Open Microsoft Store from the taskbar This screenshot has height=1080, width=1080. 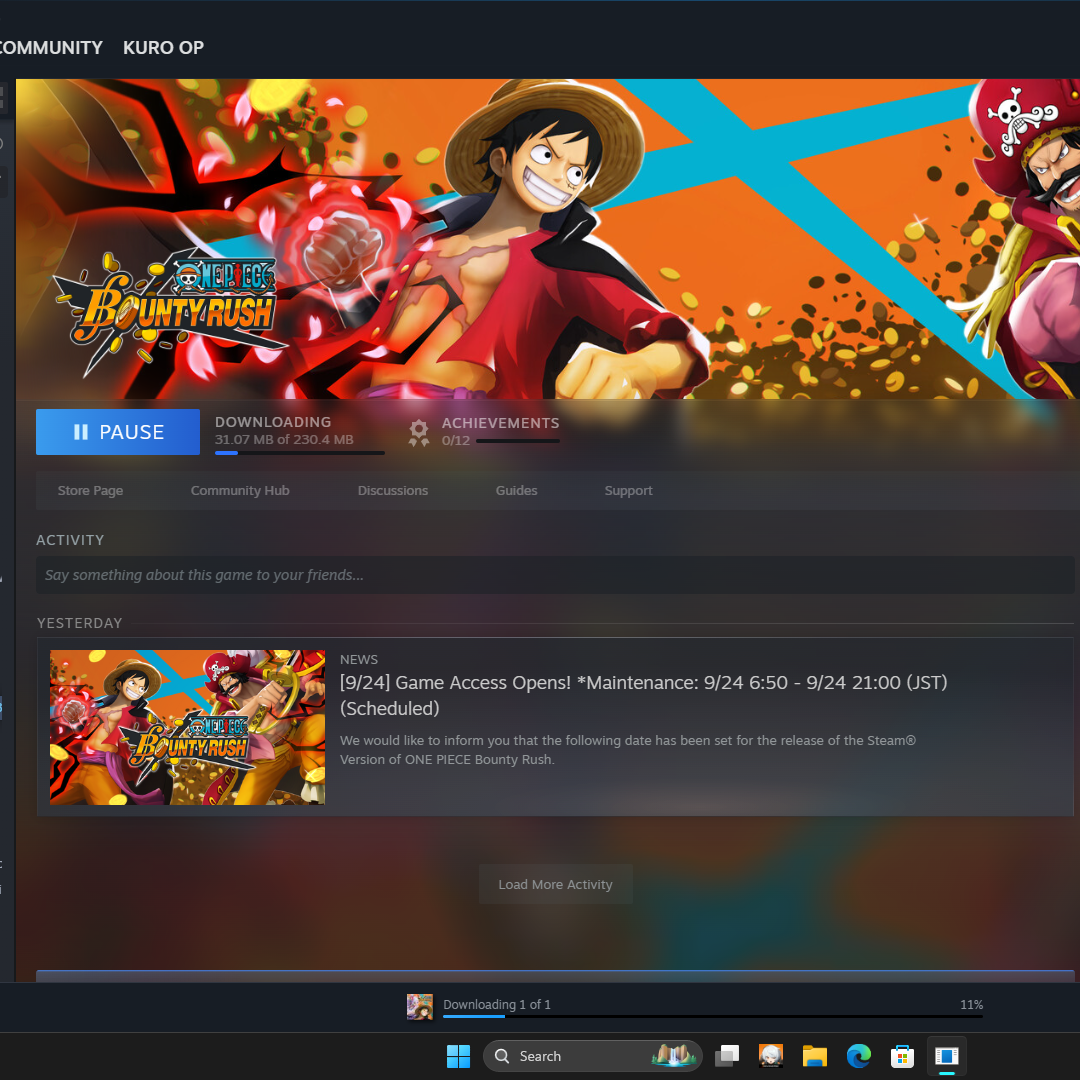pos(902,1056)
